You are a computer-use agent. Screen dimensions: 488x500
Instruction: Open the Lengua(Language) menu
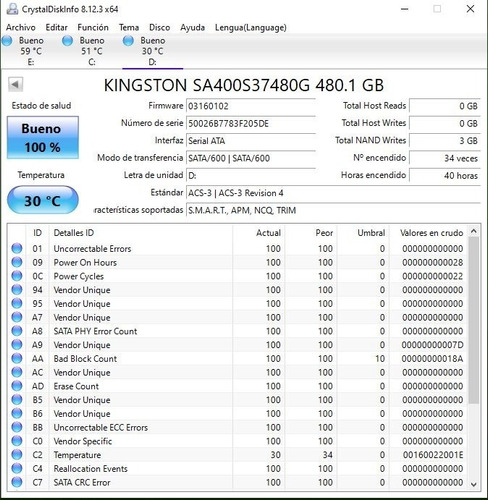pyautogui.click(x=251, y=27)
